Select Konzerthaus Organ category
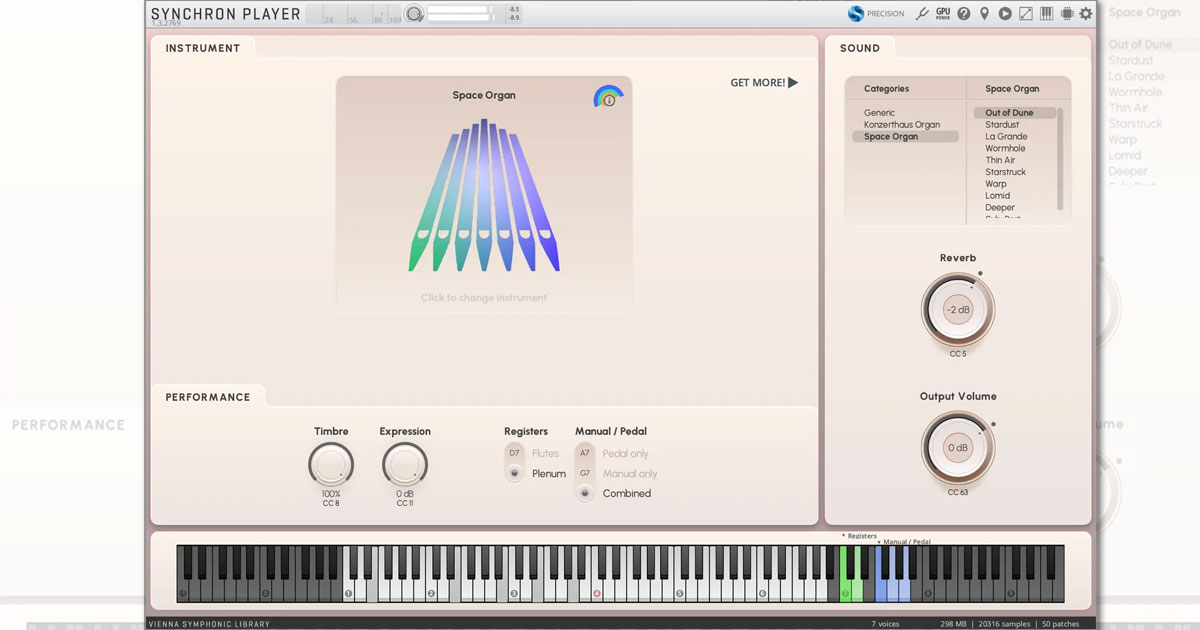This screenshot has width=1200, height=630. (x=902, y=125)
